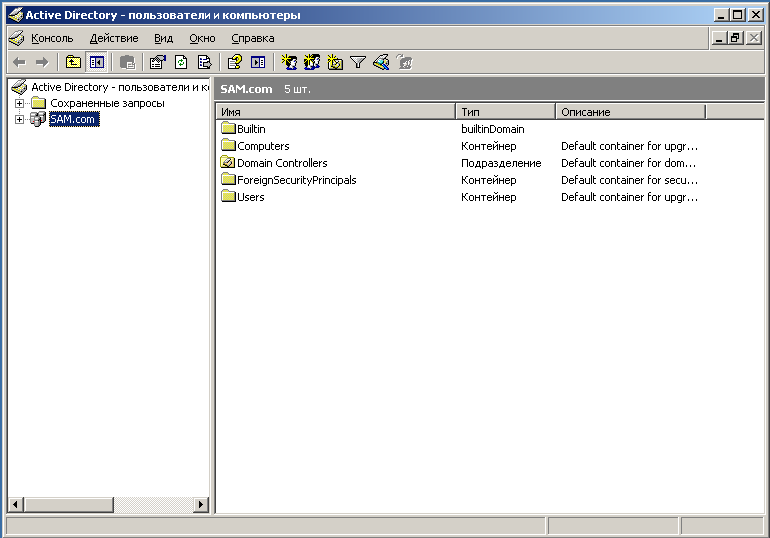
Task: Sort by the Тип column header
Action: (505, 112)
